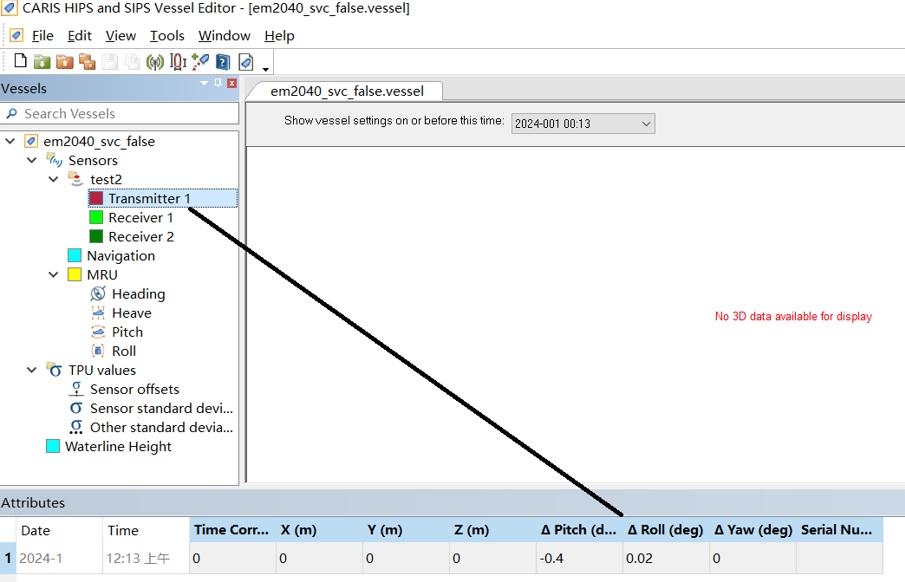Open the Tools menu

click(167, 36)
